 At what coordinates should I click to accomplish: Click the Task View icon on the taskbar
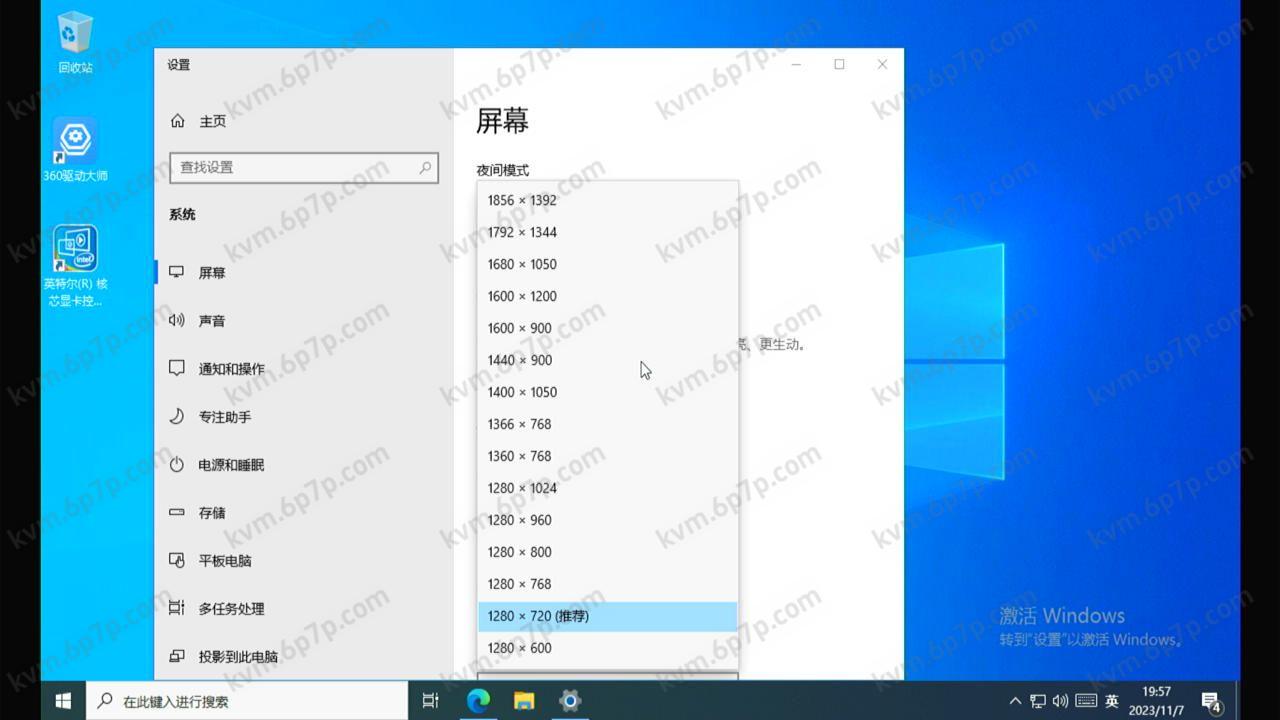coord(430,700)
